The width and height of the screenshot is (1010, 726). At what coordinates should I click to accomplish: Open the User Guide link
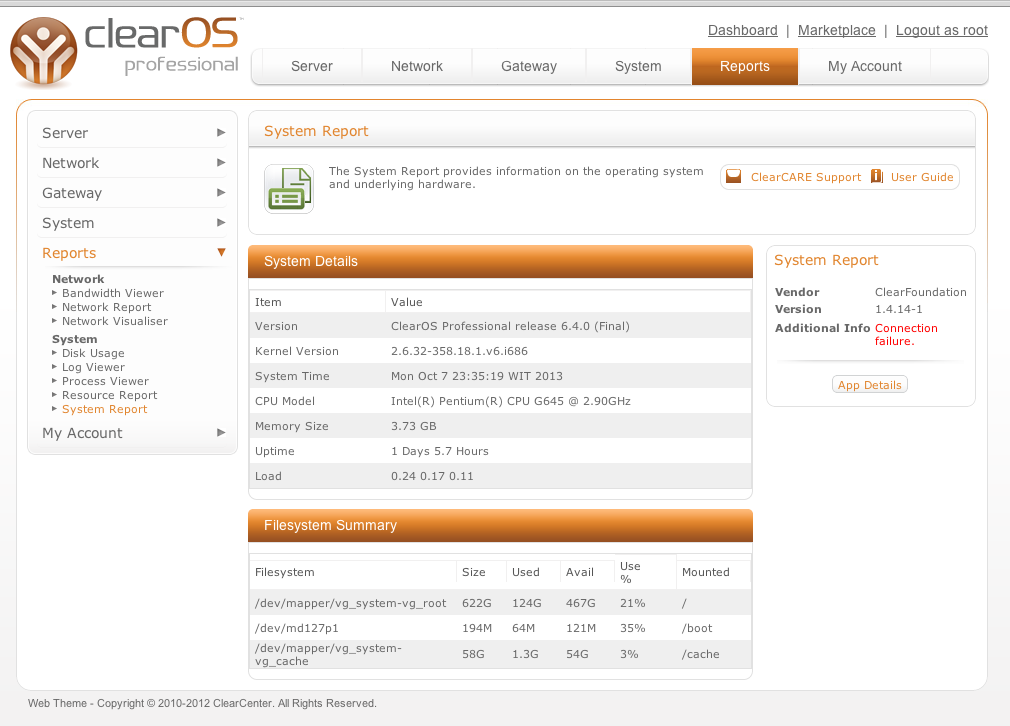pos(922,177)
